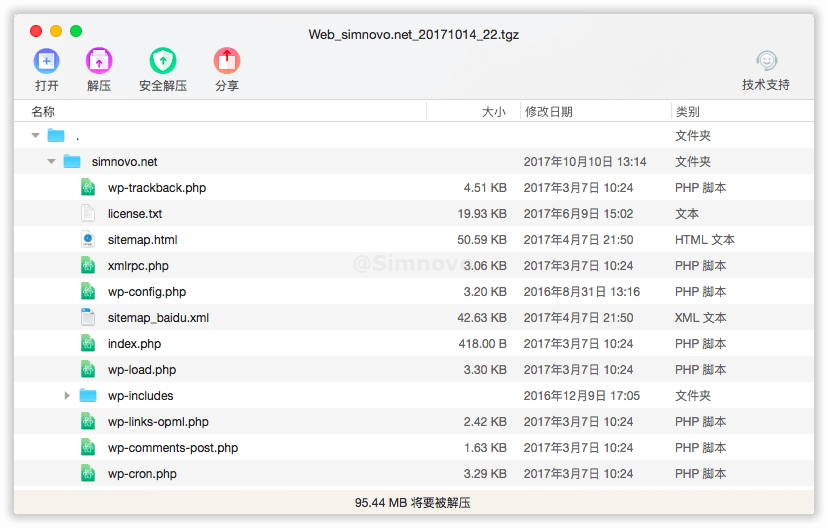Select the xmlrpc.php filename

(x=138, y=266)
